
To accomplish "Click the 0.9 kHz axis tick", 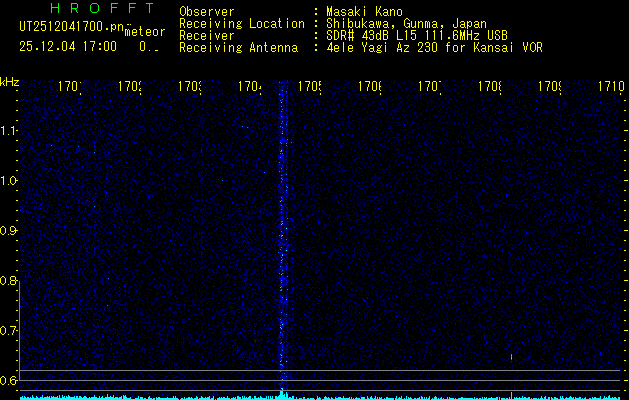I will 9,231.
